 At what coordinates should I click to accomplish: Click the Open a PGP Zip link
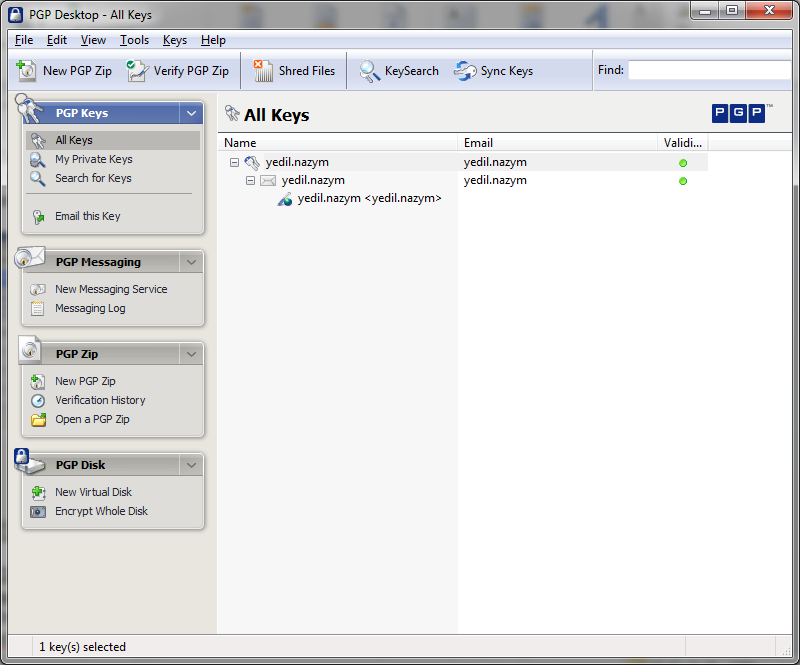[x=92, y=419]
